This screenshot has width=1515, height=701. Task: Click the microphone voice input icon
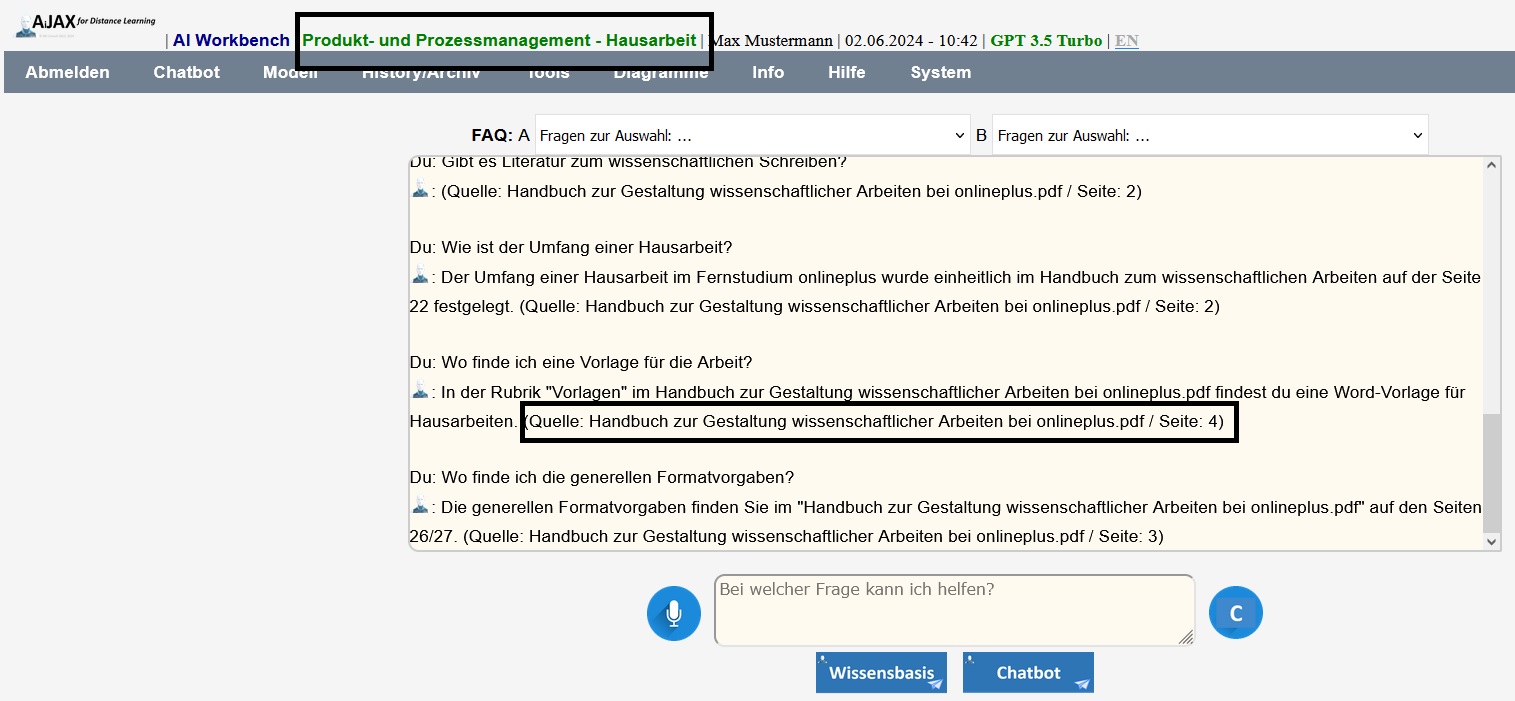pyautogui.click(x=674, y=613)
